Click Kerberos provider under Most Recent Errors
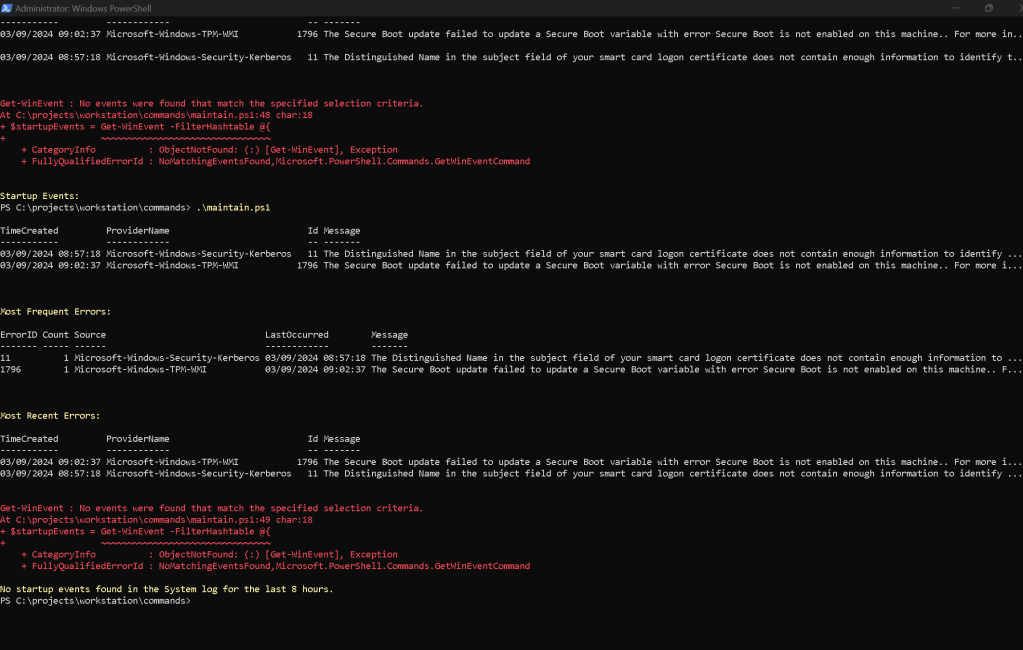The image size is (1023, 650). click(x=198, y=474)
